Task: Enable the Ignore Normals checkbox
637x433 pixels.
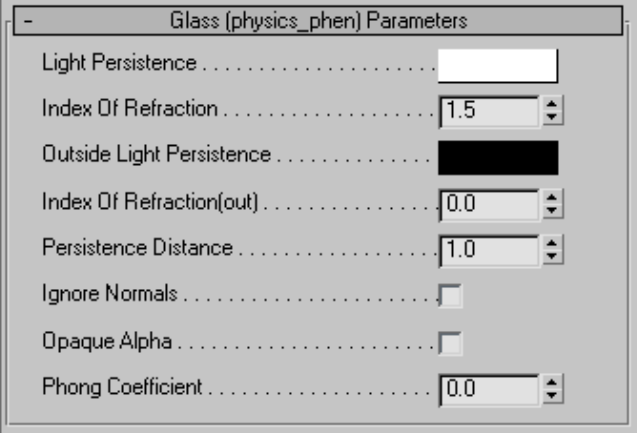Action: 451,296
